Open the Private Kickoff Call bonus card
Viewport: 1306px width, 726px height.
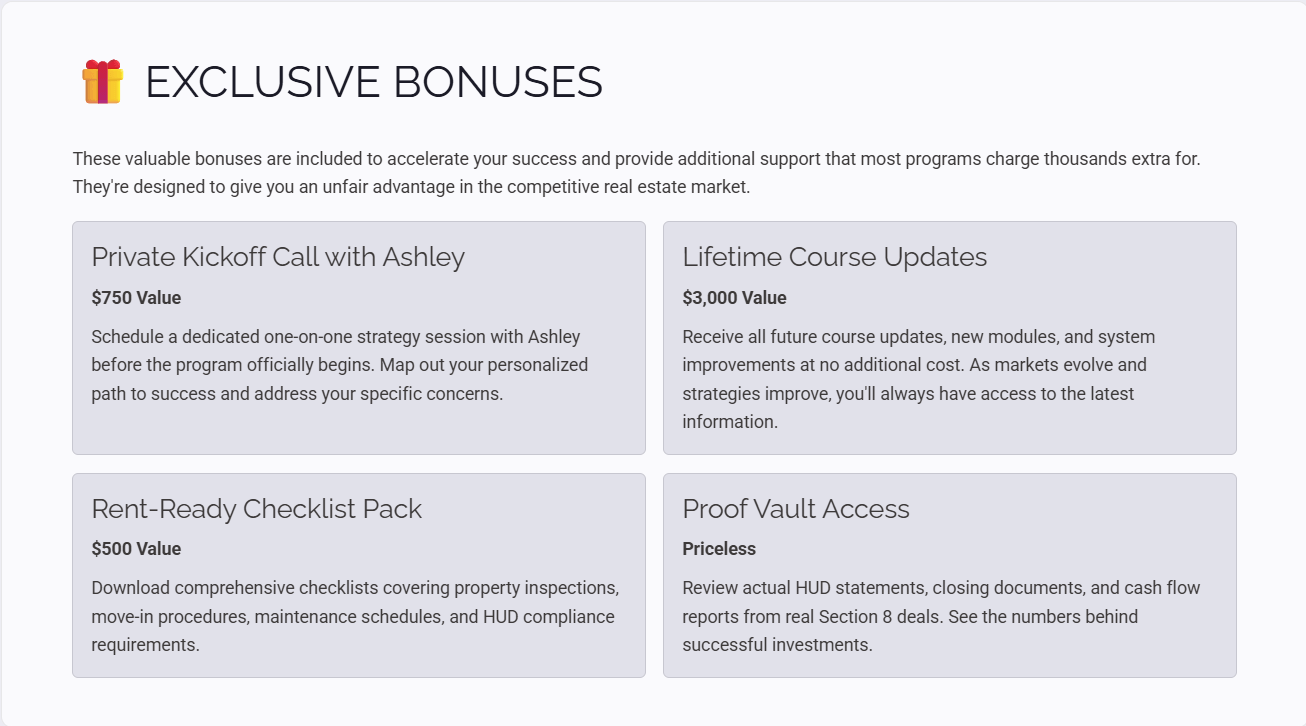click(358, 432)
